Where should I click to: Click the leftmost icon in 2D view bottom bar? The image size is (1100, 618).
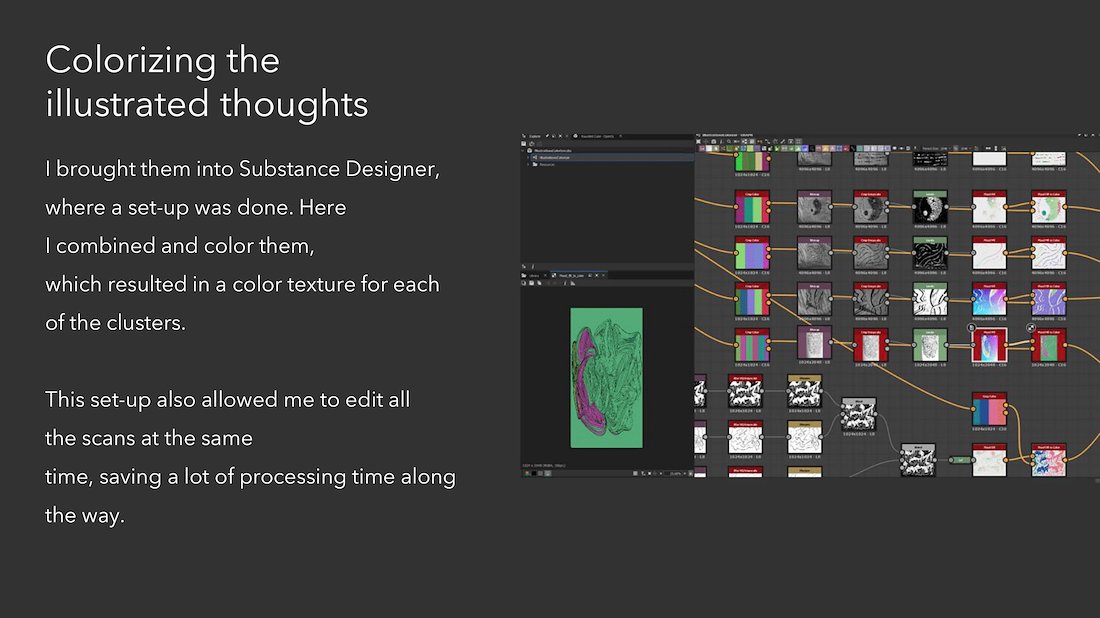pos(528,473)
